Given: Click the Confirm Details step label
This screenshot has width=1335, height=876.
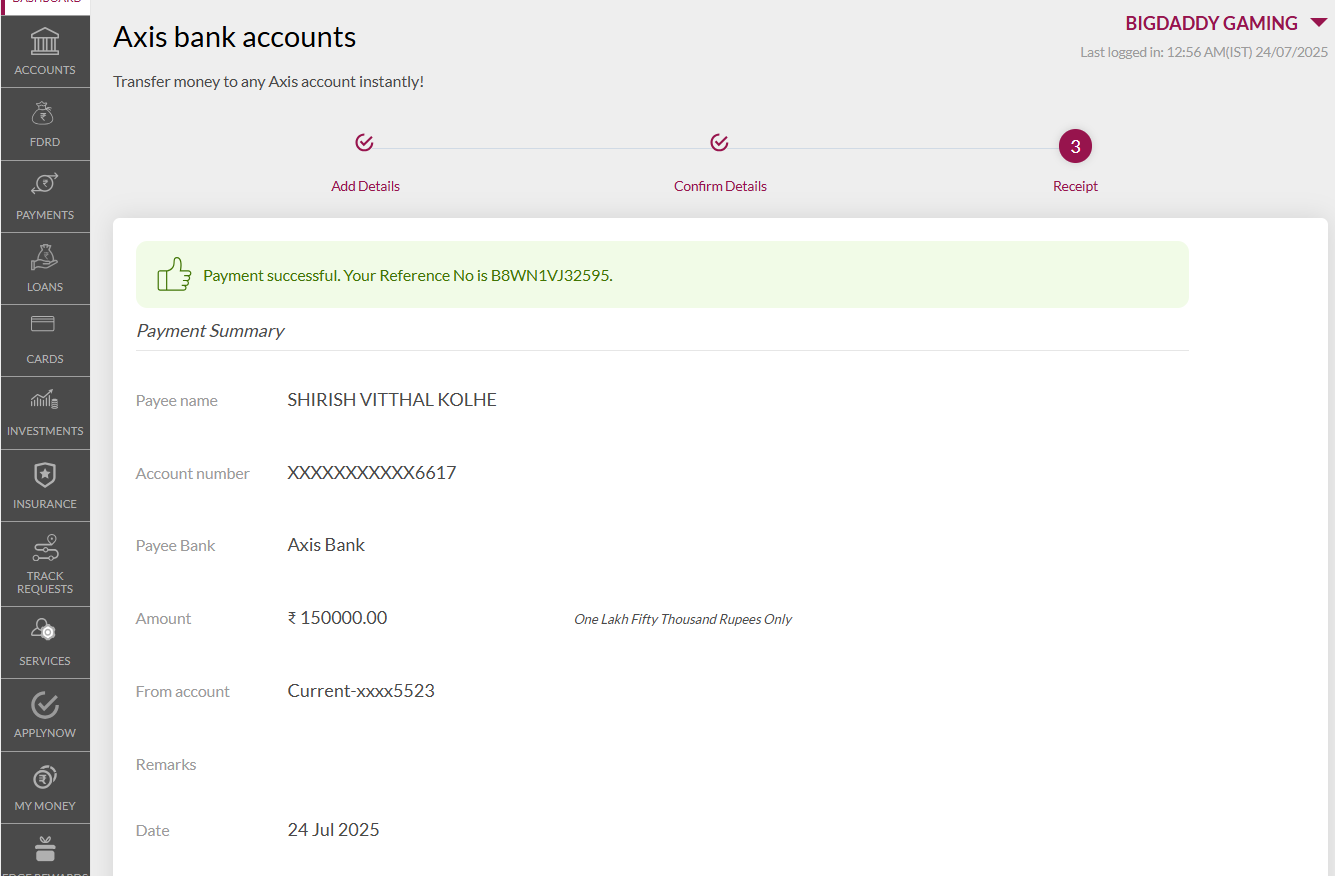Looking at the screenshot, I should coord(720,186).
